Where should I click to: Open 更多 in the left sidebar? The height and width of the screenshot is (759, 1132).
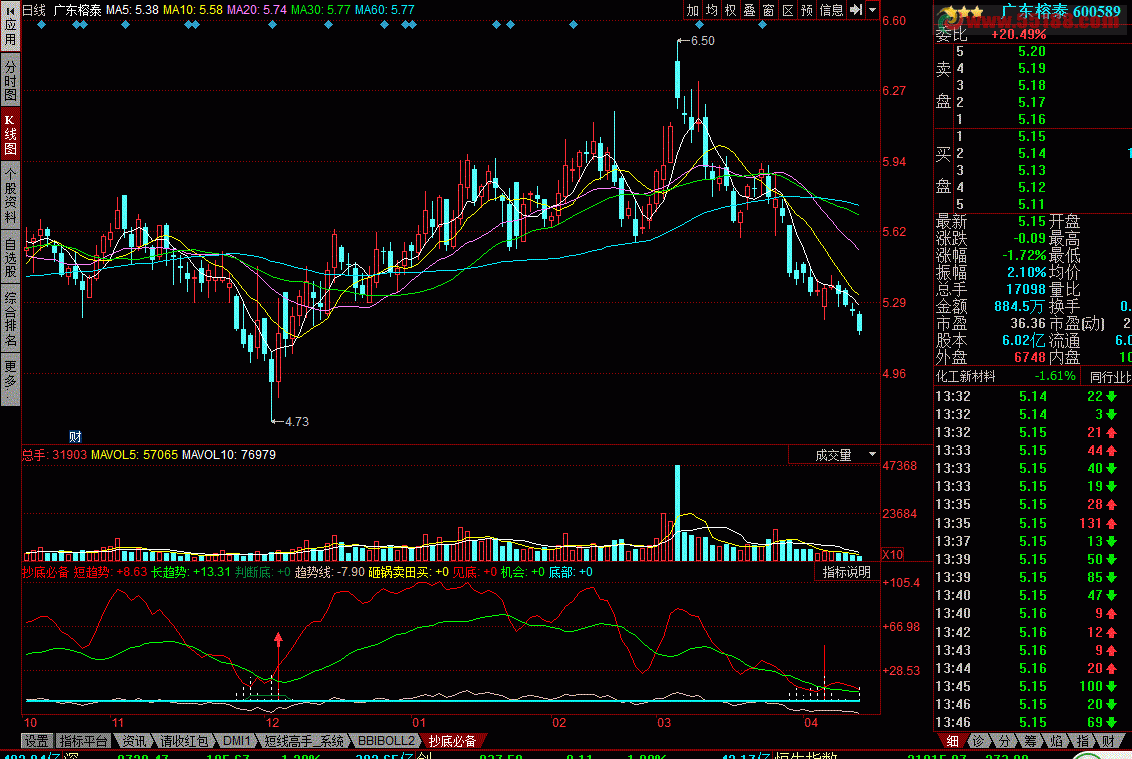(10, 379)
